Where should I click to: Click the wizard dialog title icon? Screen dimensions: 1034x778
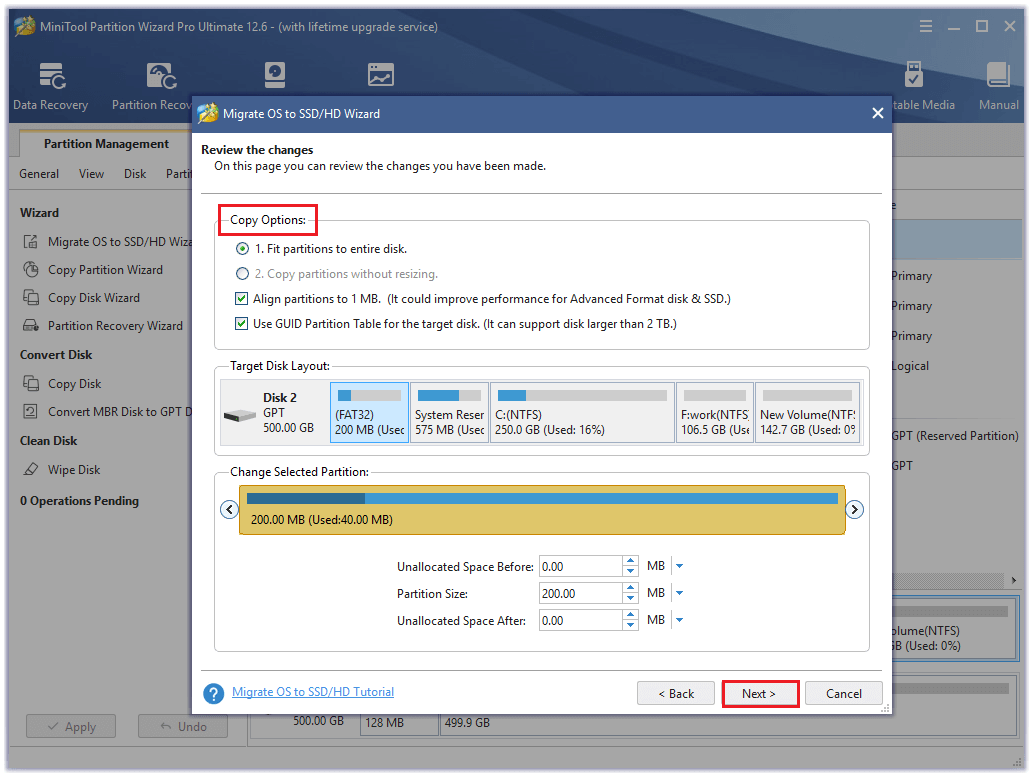(x=208, y=113)
